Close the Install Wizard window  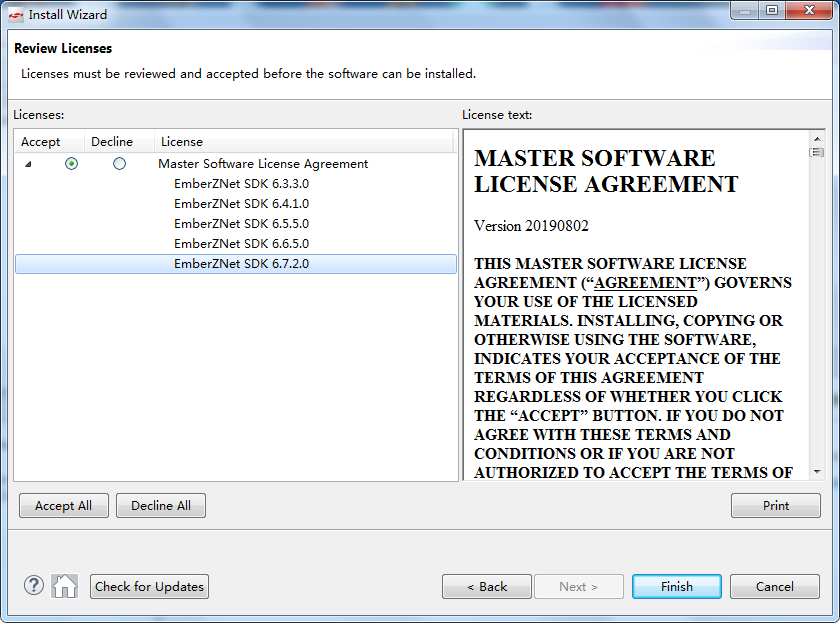[809, 11]
